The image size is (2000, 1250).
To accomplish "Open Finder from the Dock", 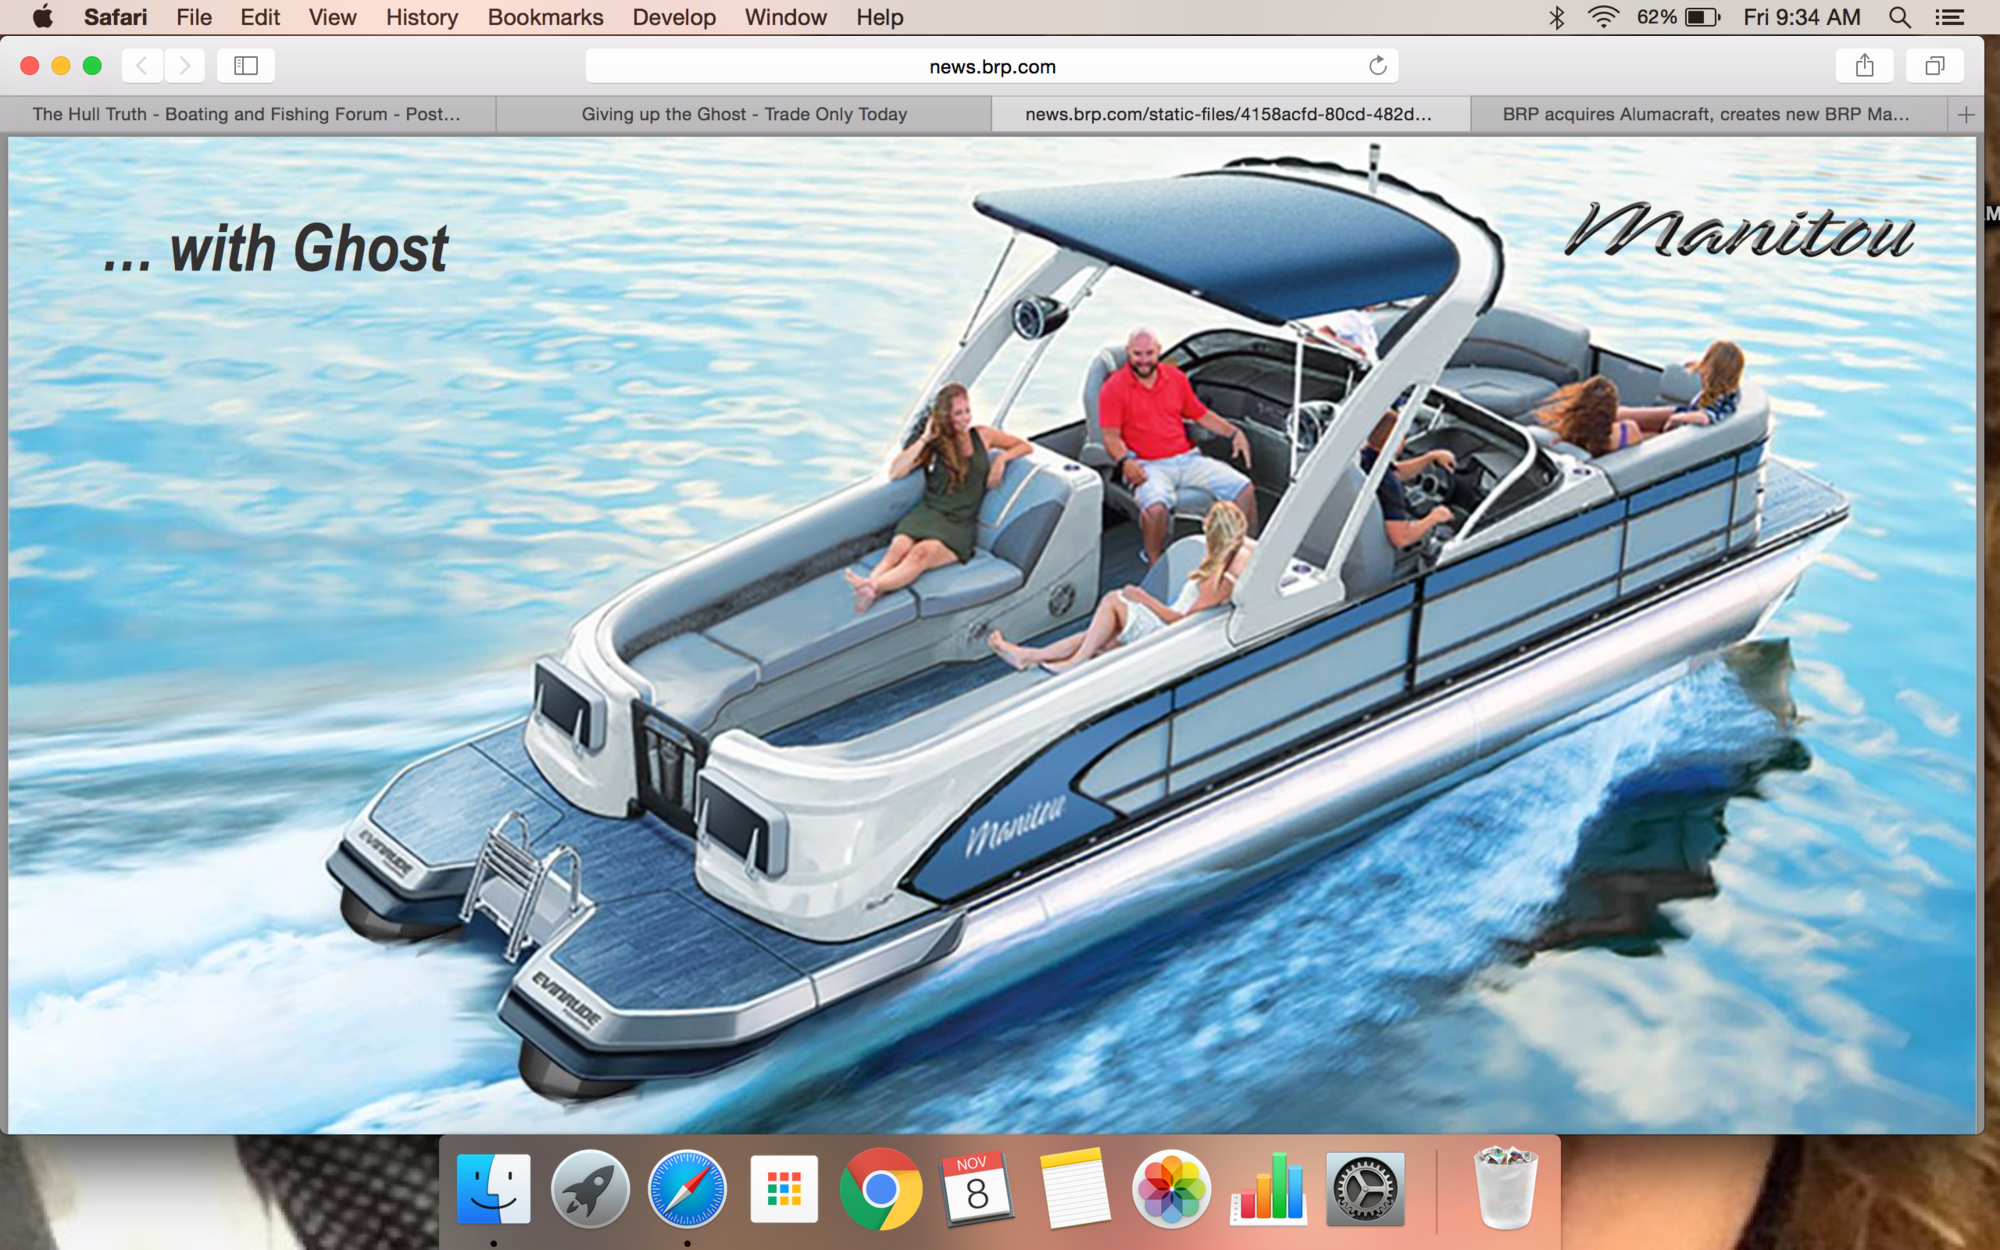I will [x=494, y=1189].
